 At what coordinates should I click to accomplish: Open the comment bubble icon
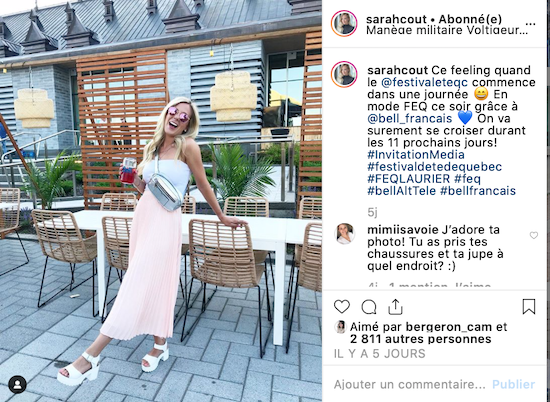pyautogui.click(x=369, y=307)
